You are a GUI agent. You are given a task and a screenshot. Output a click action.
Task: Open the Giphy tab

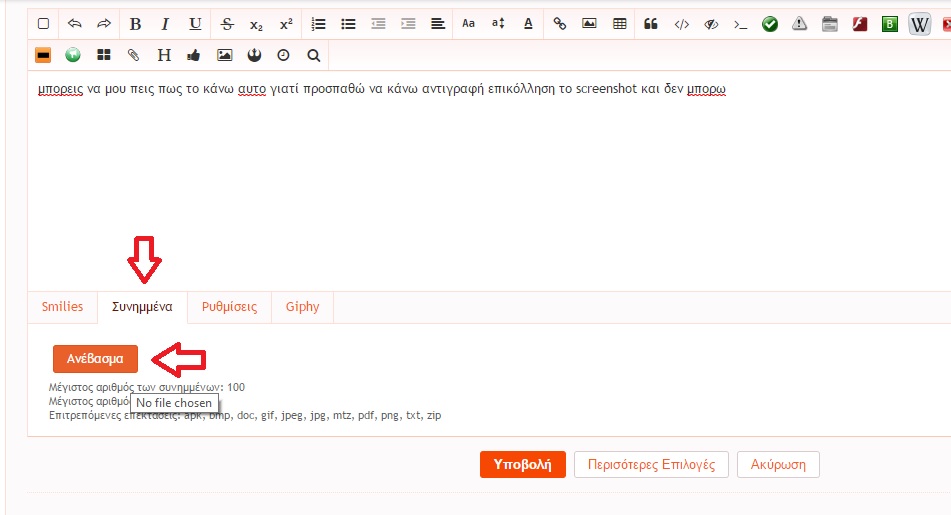pyautogui.click(x=302, y=307)
